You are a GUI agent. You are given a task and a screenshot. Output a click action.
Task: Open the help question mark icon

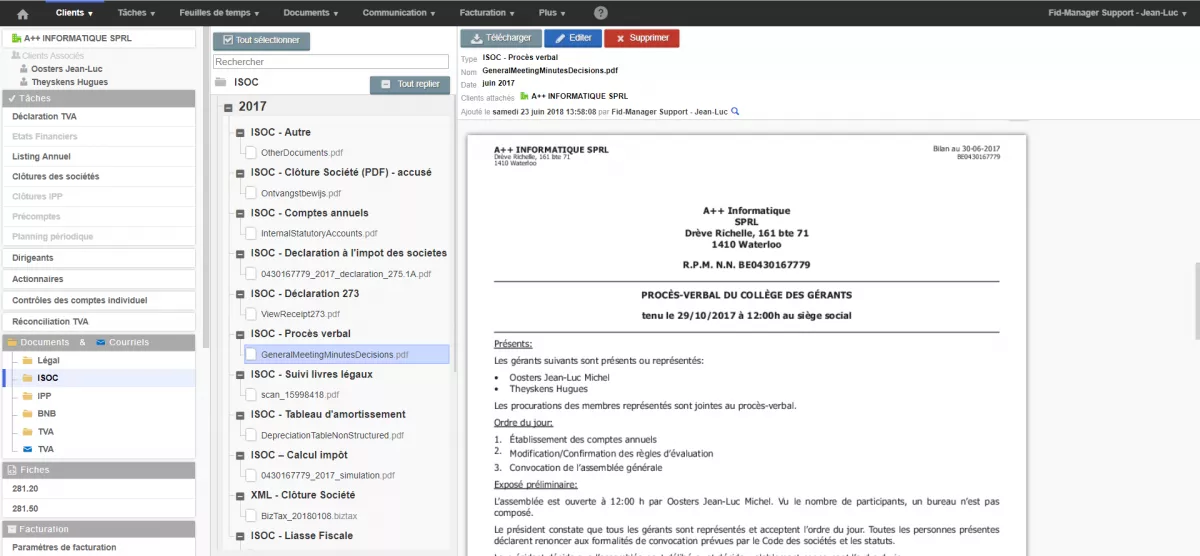pos(601,13)
